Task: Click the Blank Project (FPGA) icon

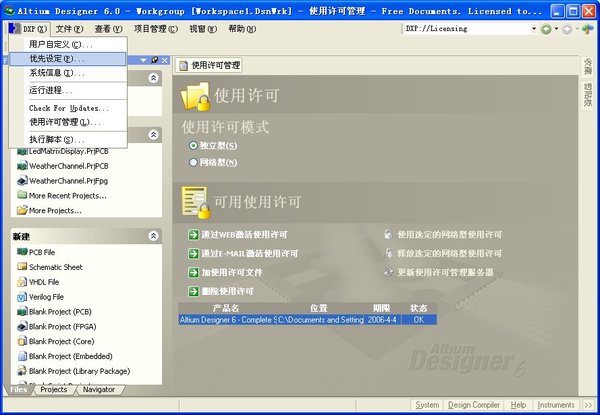Action: click(21, 326)
